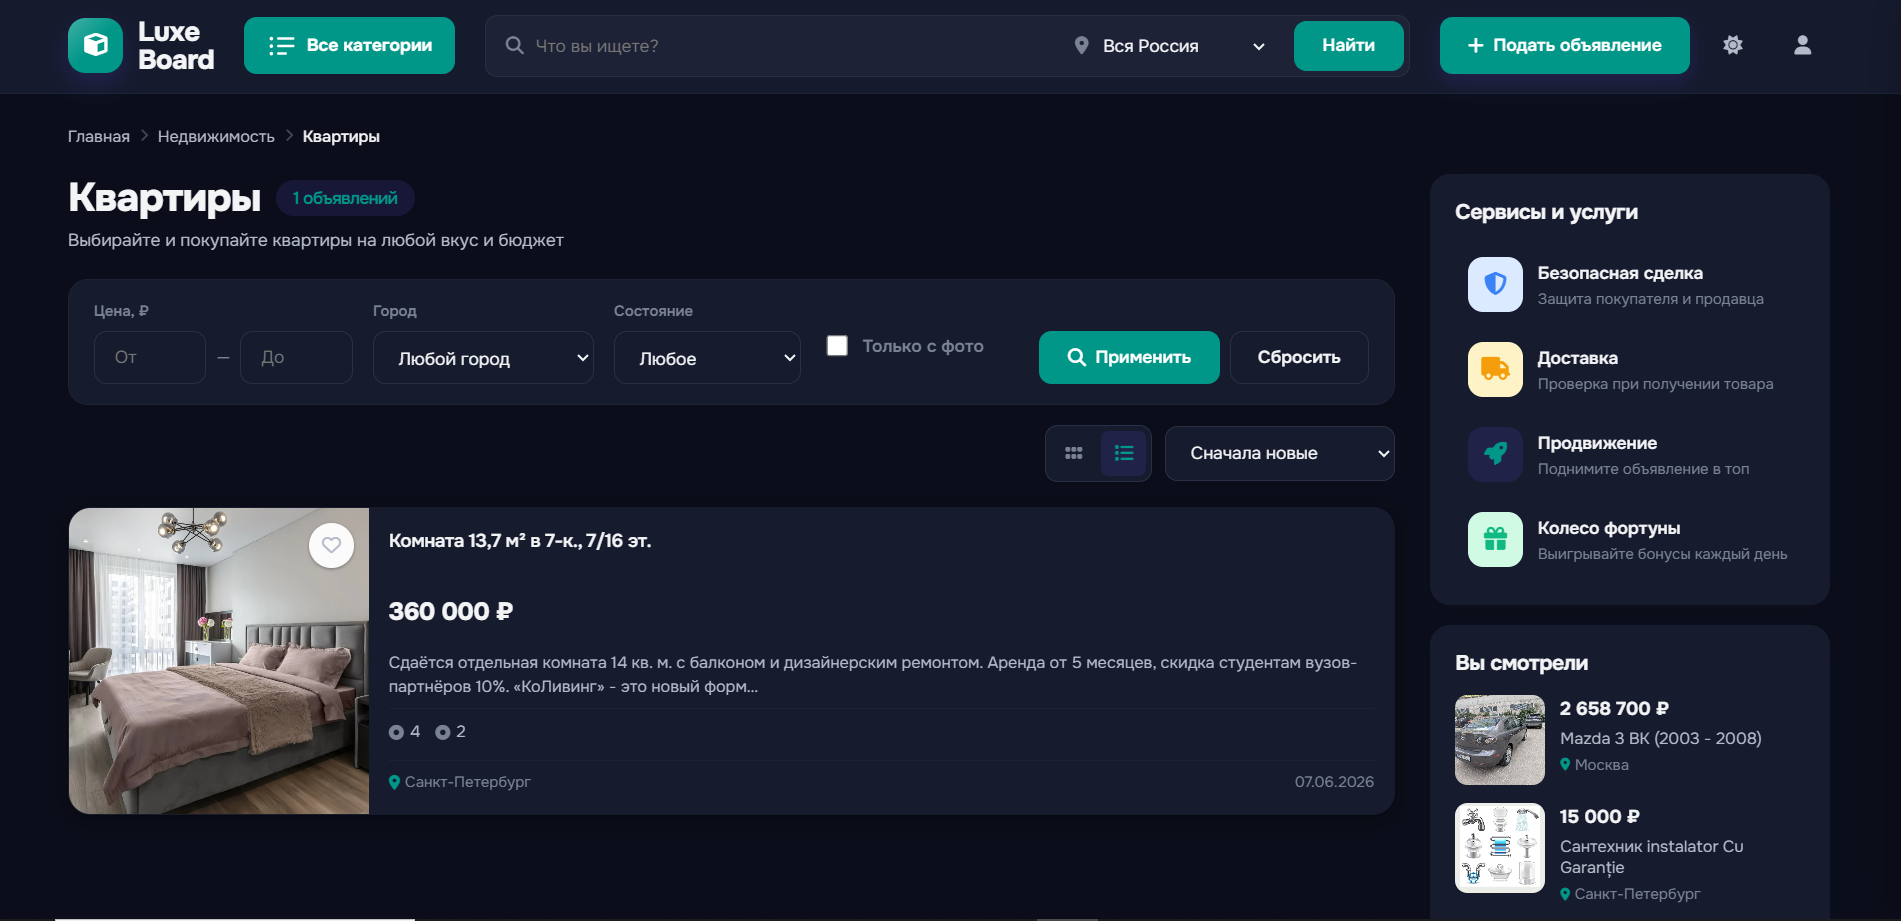
Task: Click the 360 000 ₽ price
Action: tap(451, 611)
